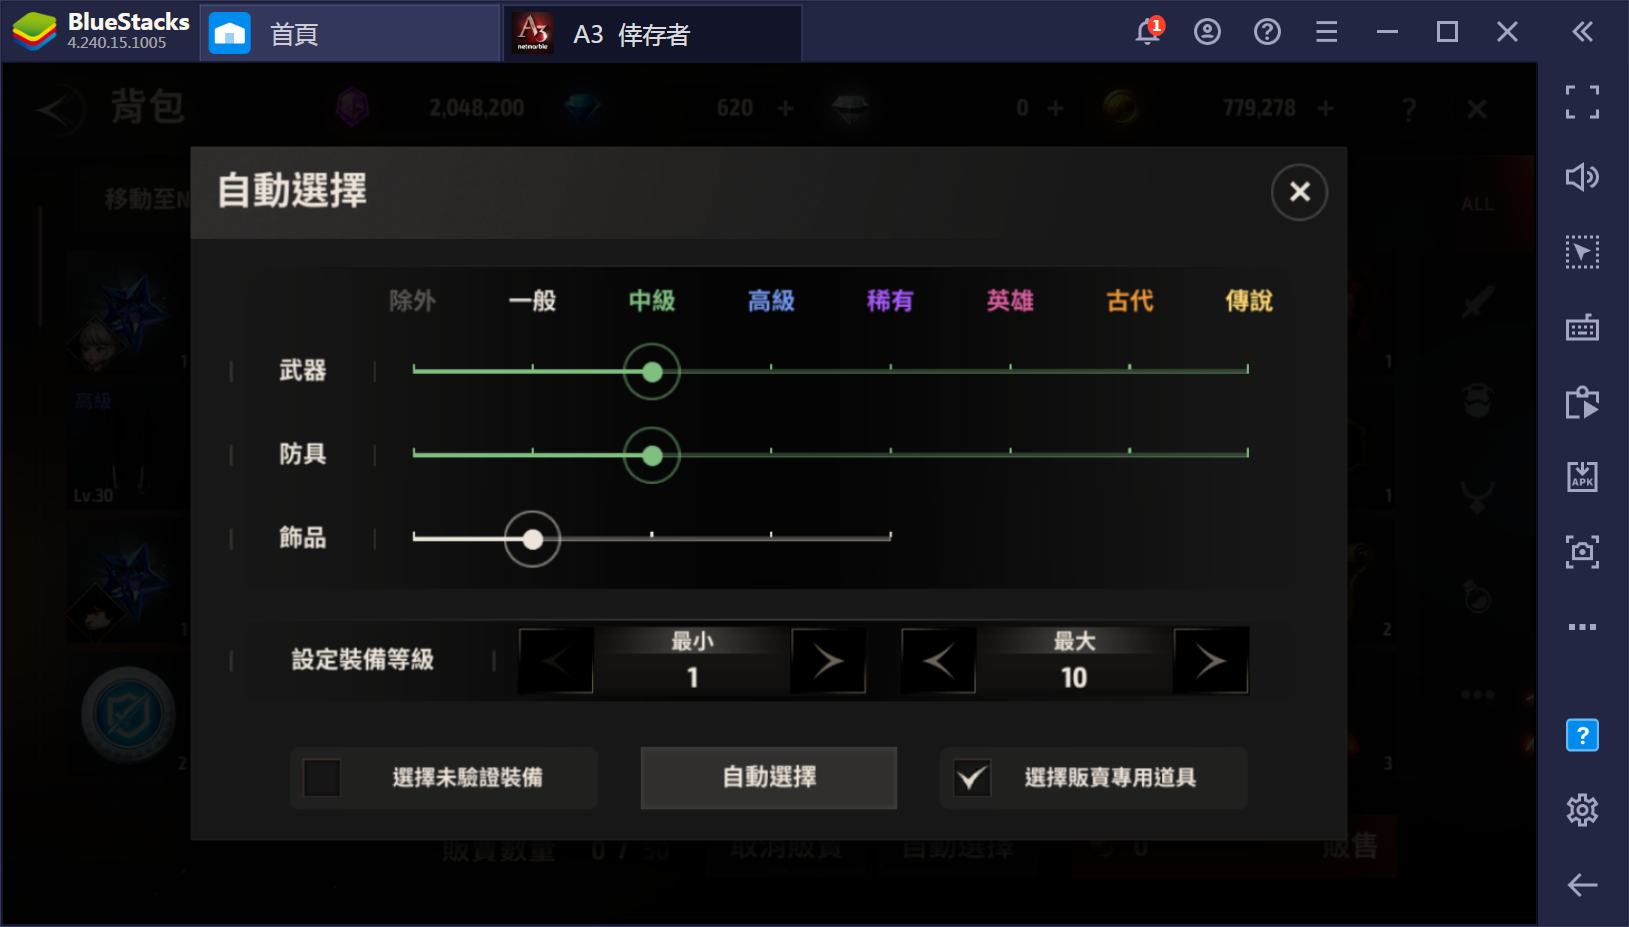Toggle mouse cursor lock icon
The image size is (1629, 927).
pos(1582,252)
